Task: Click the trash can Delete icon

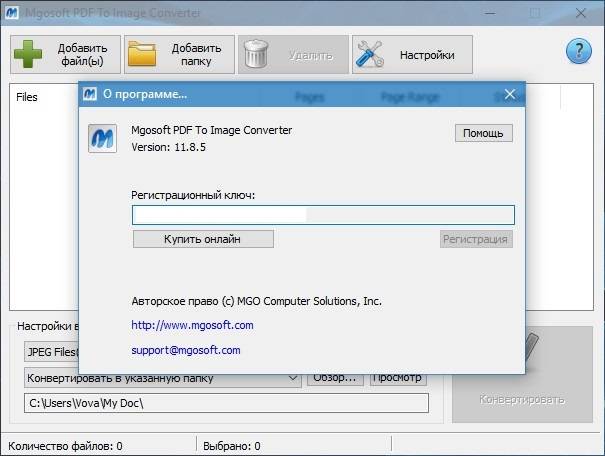Action: pos(257,54)
